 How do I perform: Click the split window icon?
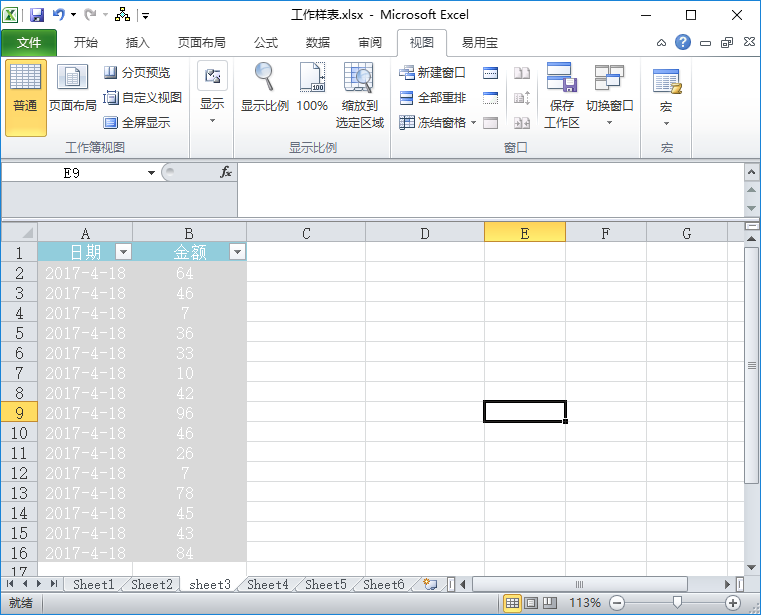click(491, 73)
